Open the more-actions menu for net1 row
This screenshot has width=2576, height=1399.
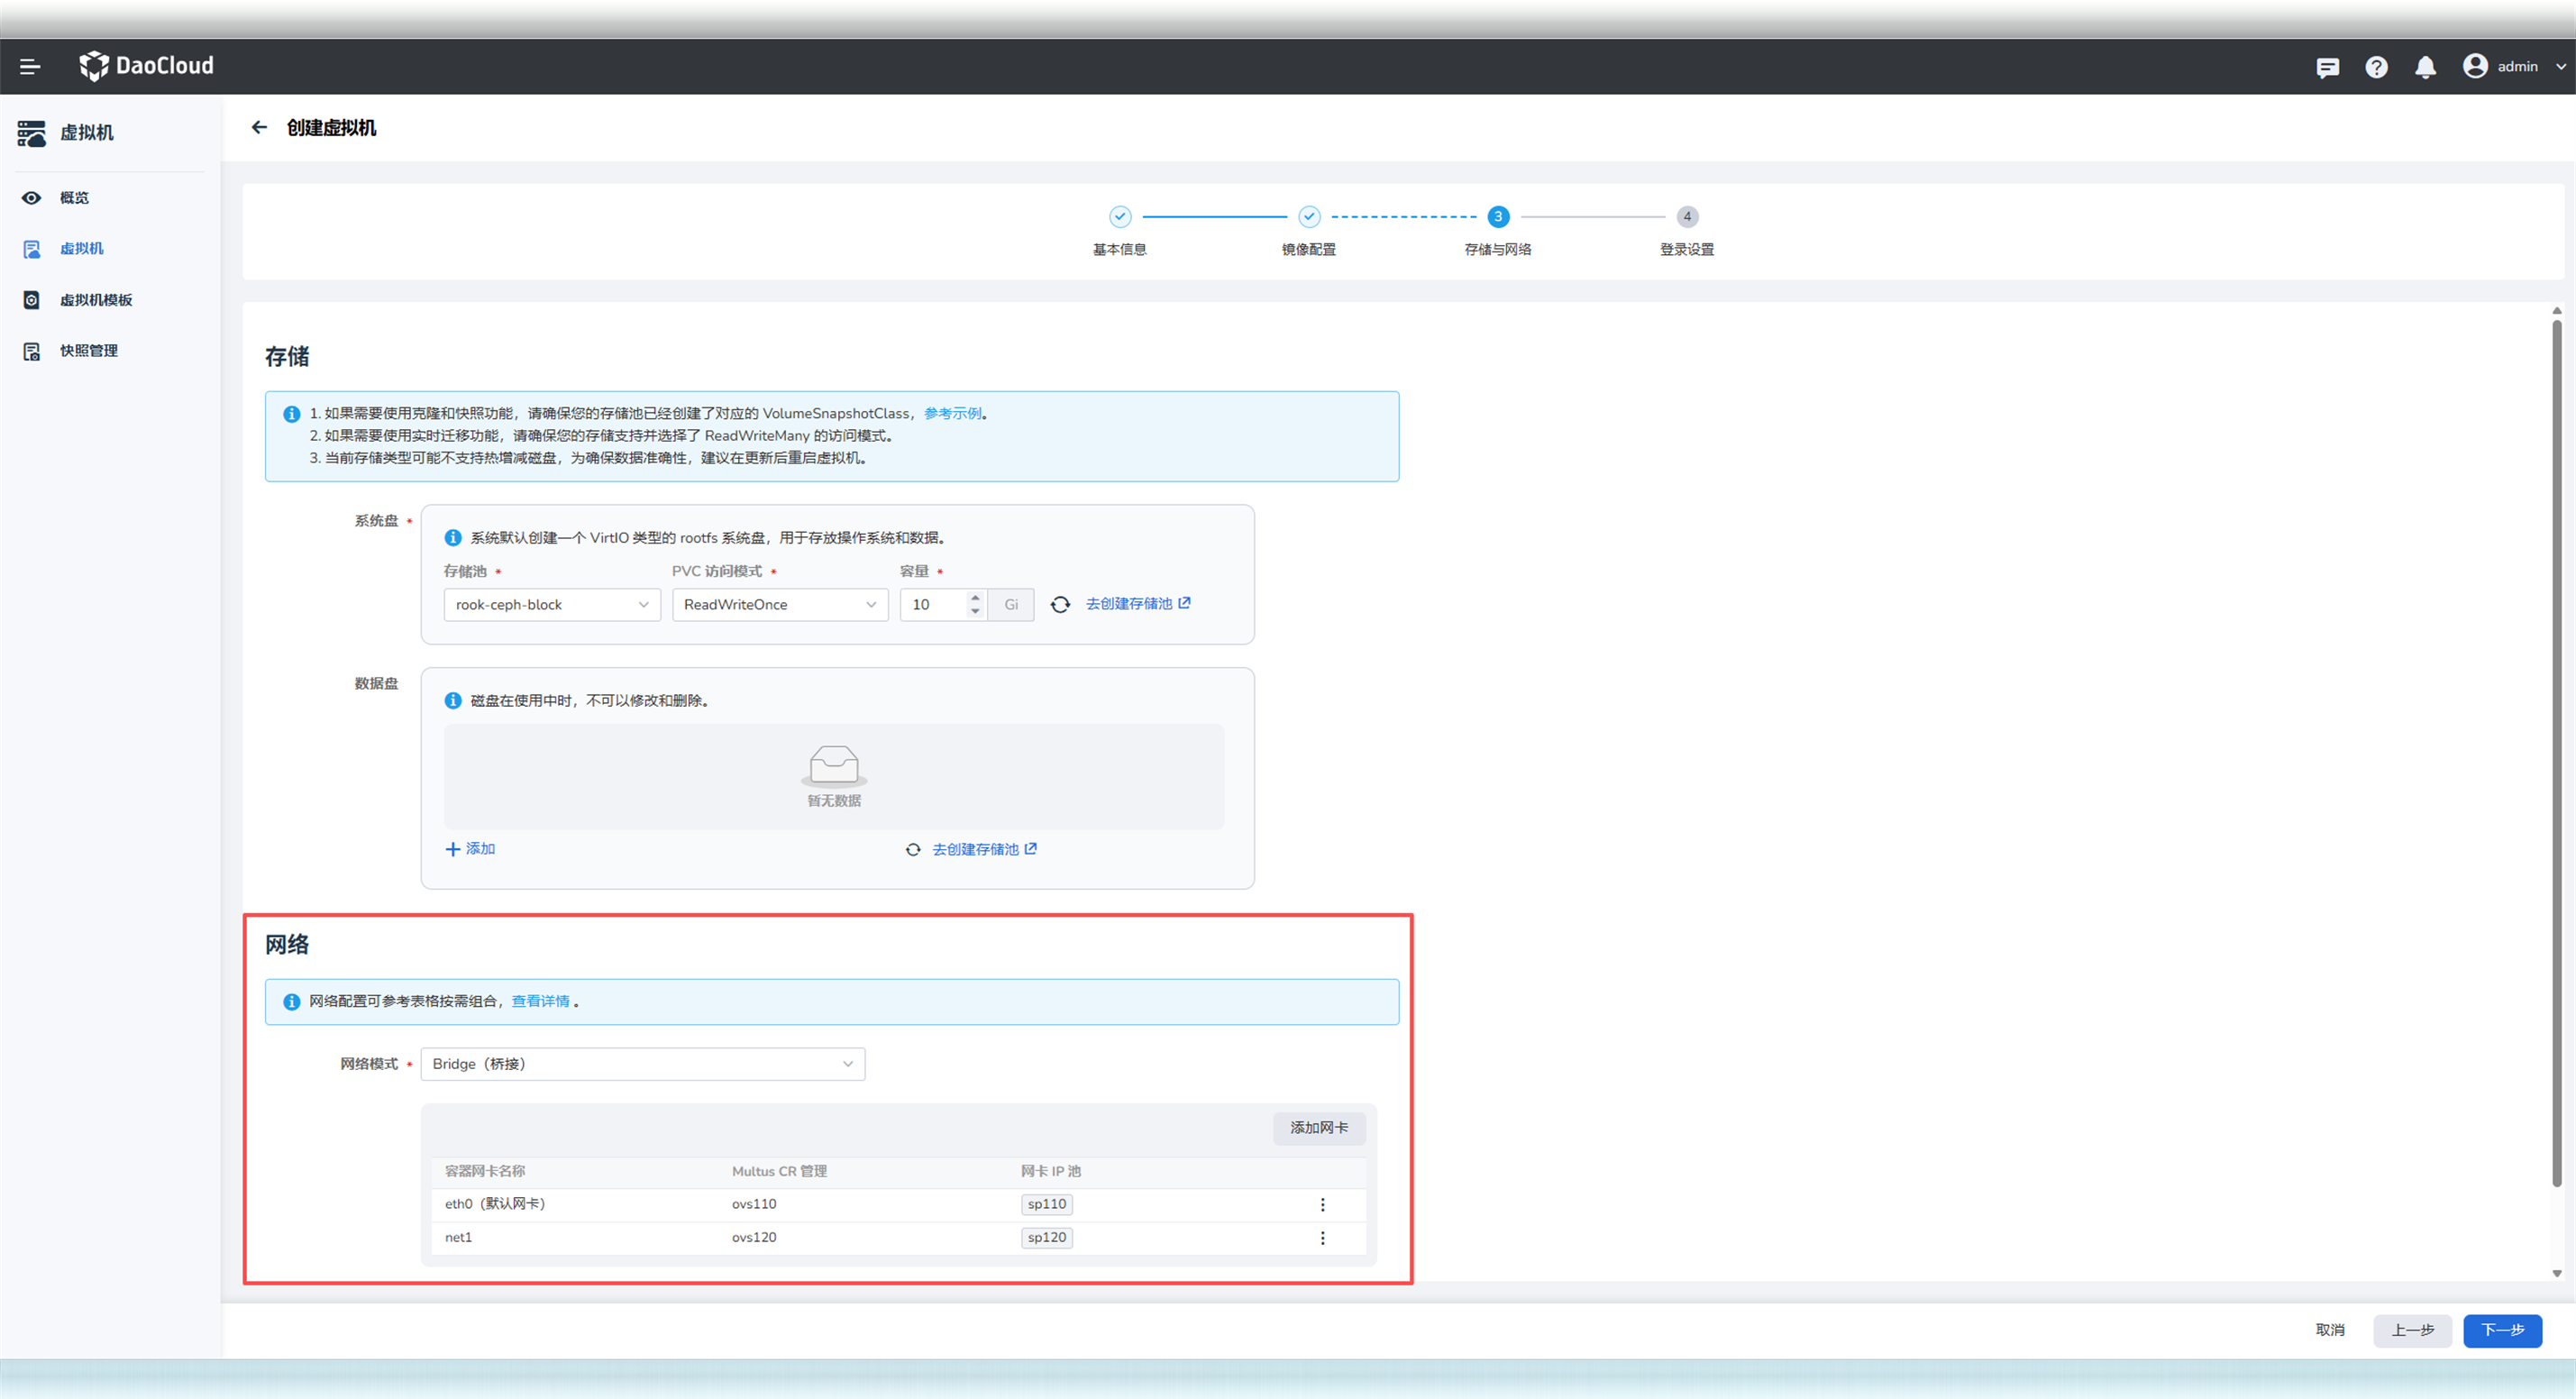1322,1238
